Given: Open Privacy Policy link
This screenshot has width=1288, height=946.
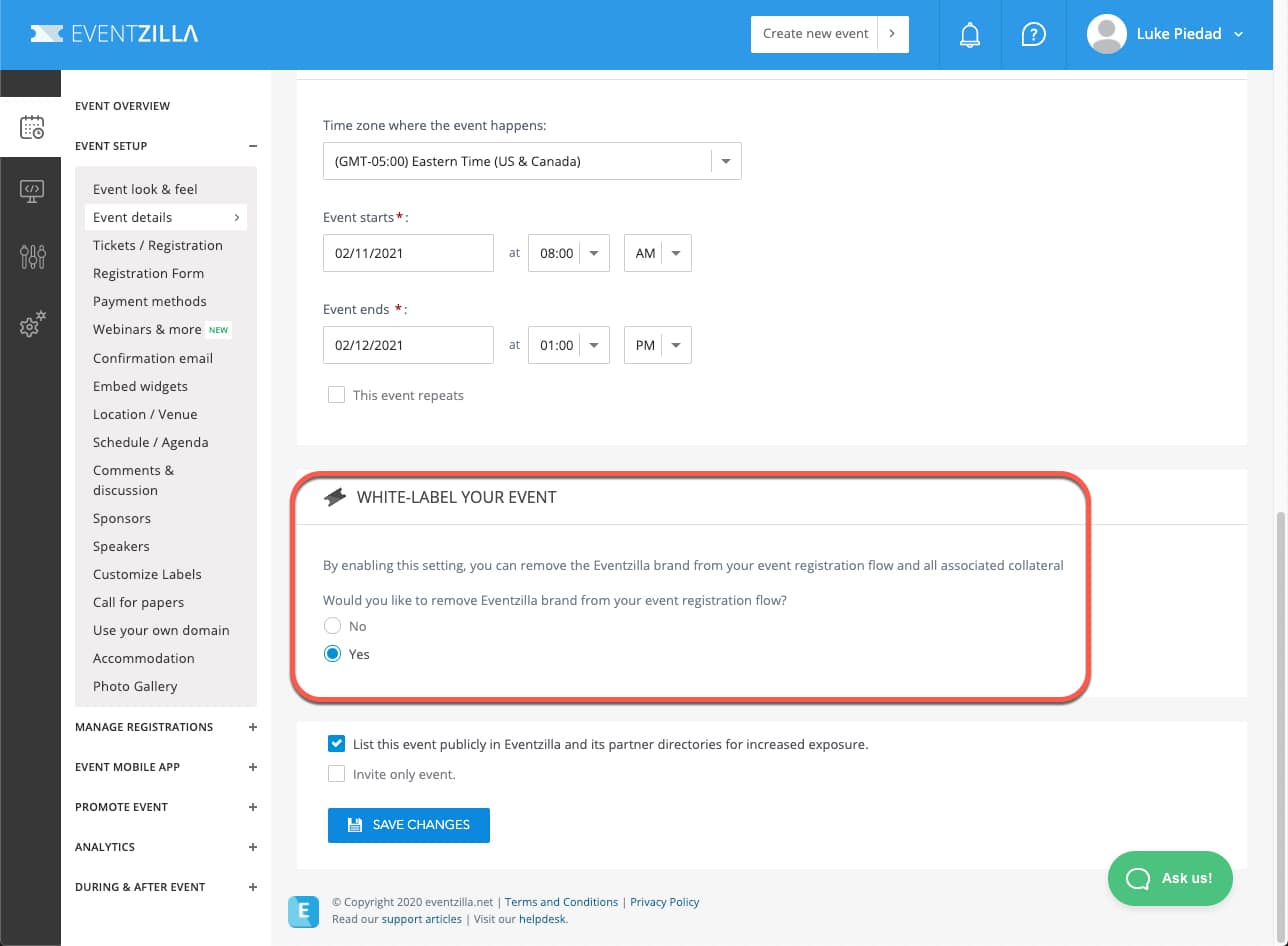Looking at the screenshot, I should point(665,902).
